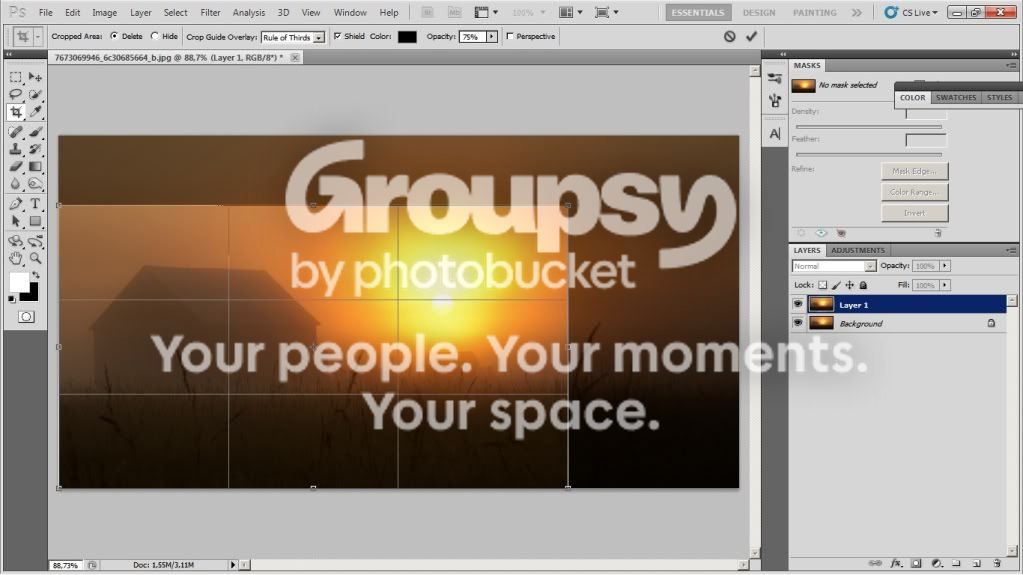Toggle lock position
Image resolution: width=1023 pixels, height=575 pixels.
click(849, 285)
